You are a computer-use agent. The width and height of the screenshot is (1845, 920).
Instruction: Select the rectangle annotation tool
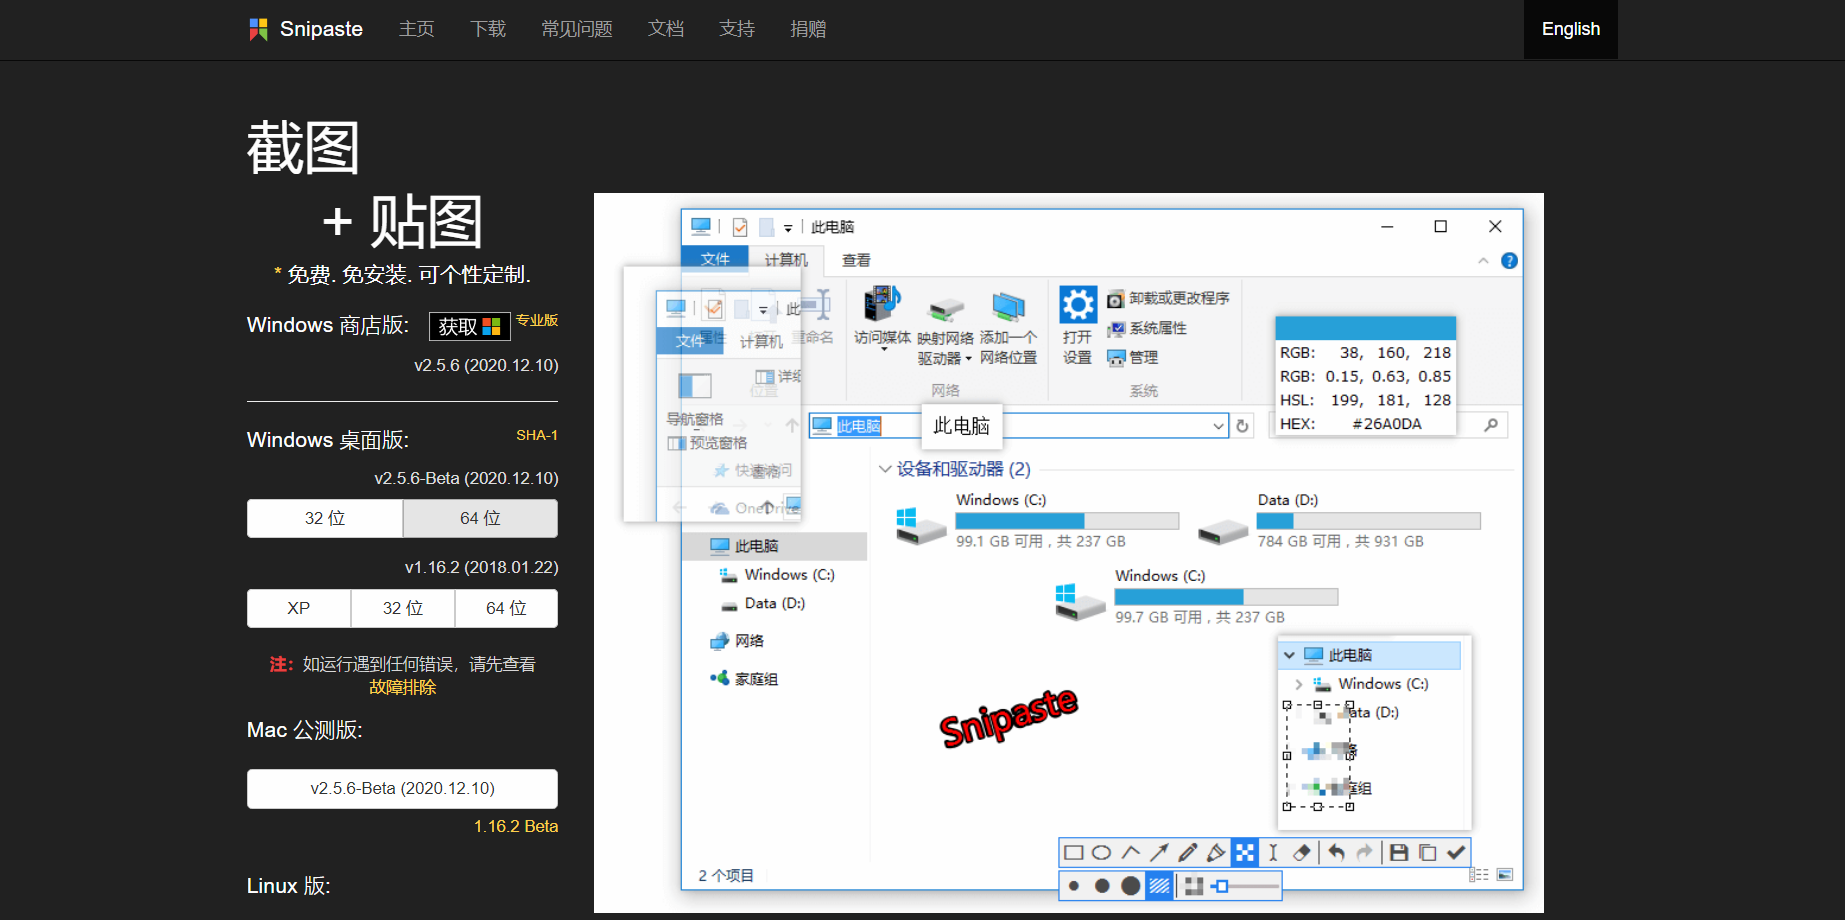1073,852
